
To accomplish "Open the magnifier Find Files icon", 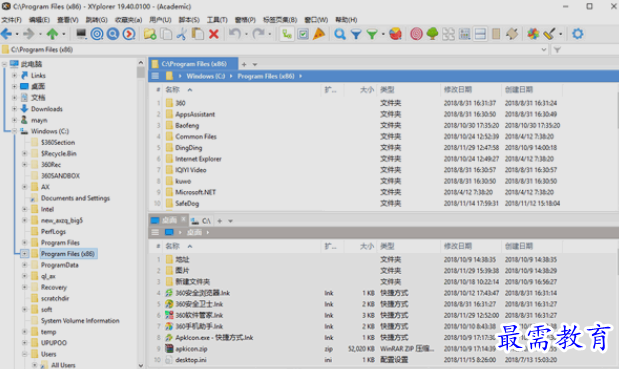I will coord(340,34).
